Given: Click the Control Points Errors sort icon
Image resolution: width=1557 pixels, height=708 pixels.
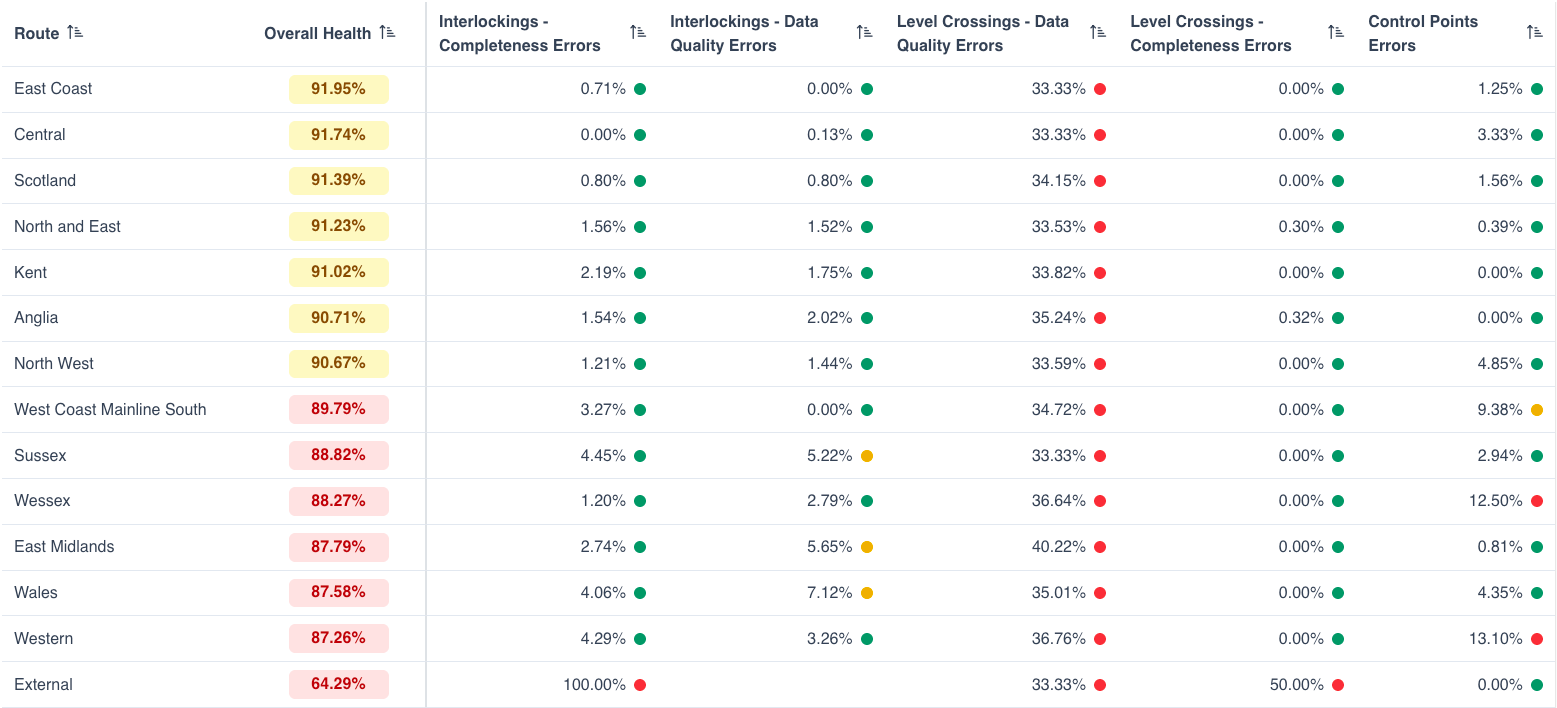Looking at the screenshot, I should 1535,31.
